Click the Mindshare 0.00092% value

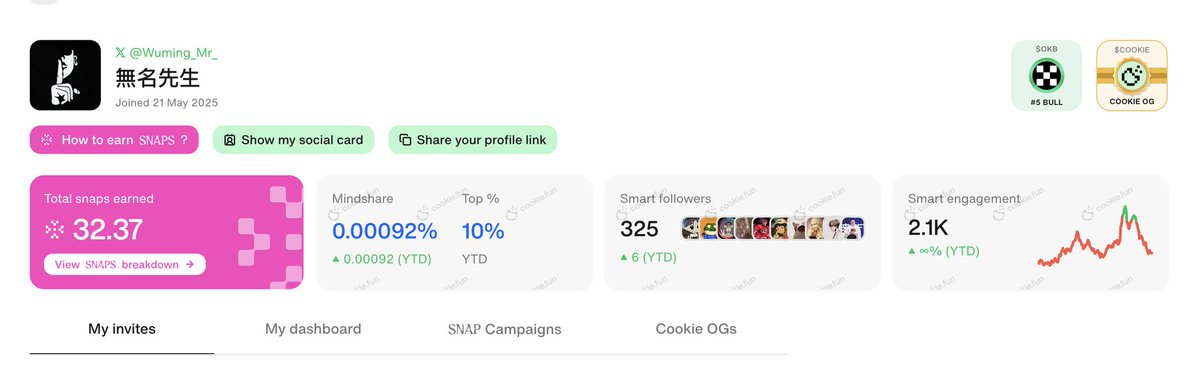pyautogui.click(x=385, y=231)
